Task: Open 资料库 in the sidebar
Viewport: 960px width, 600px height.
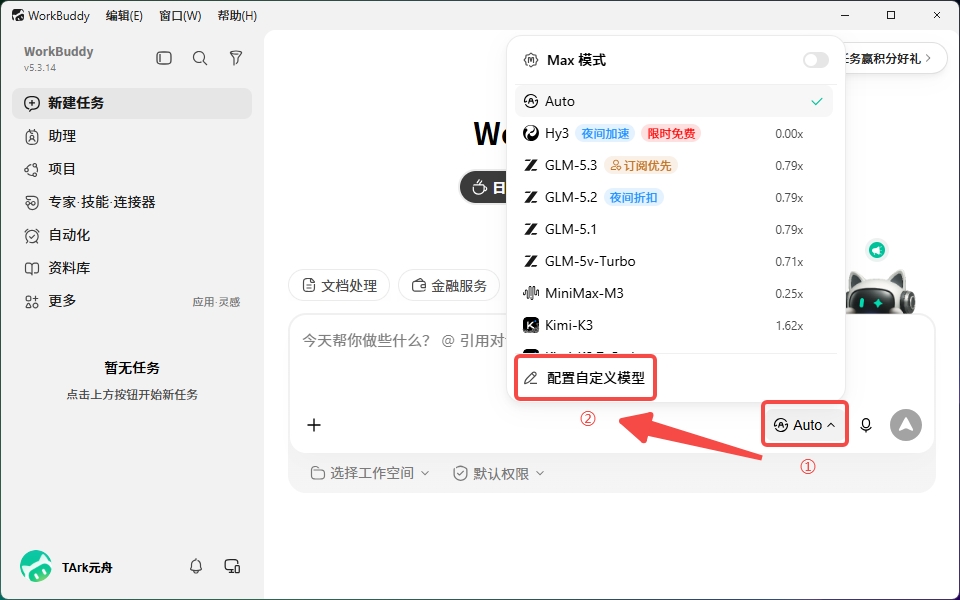Action: 132,268
